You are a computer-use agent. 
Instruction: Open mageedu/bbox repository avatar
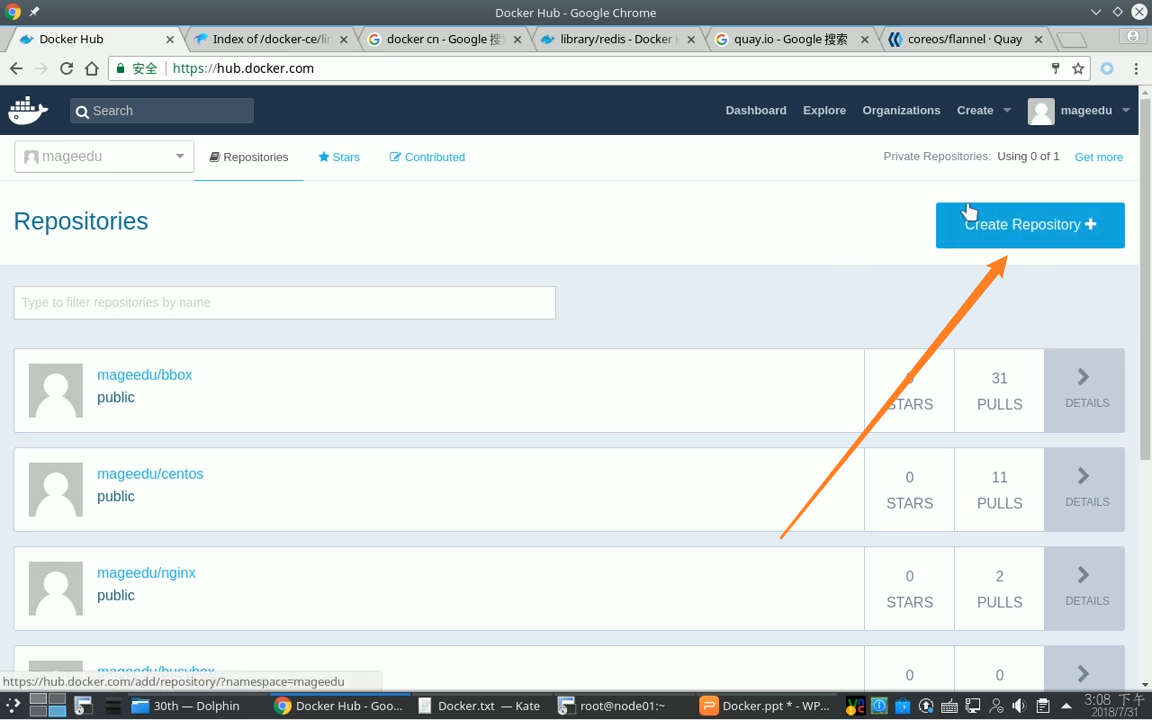[x=56, y=390]
